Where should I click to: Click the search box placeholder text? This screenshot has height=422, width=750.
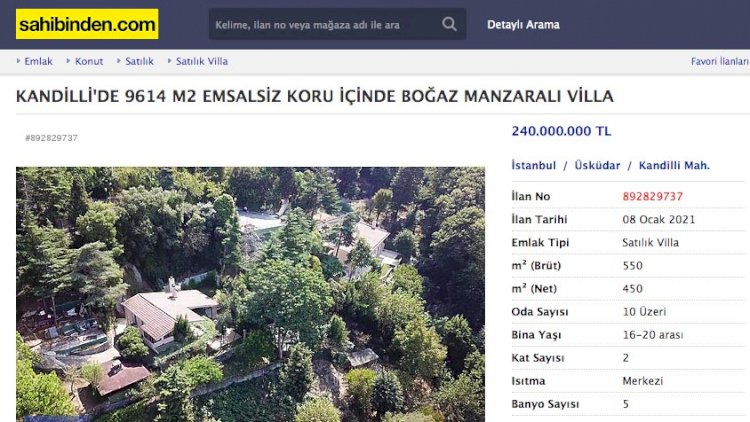click(307, 25)
